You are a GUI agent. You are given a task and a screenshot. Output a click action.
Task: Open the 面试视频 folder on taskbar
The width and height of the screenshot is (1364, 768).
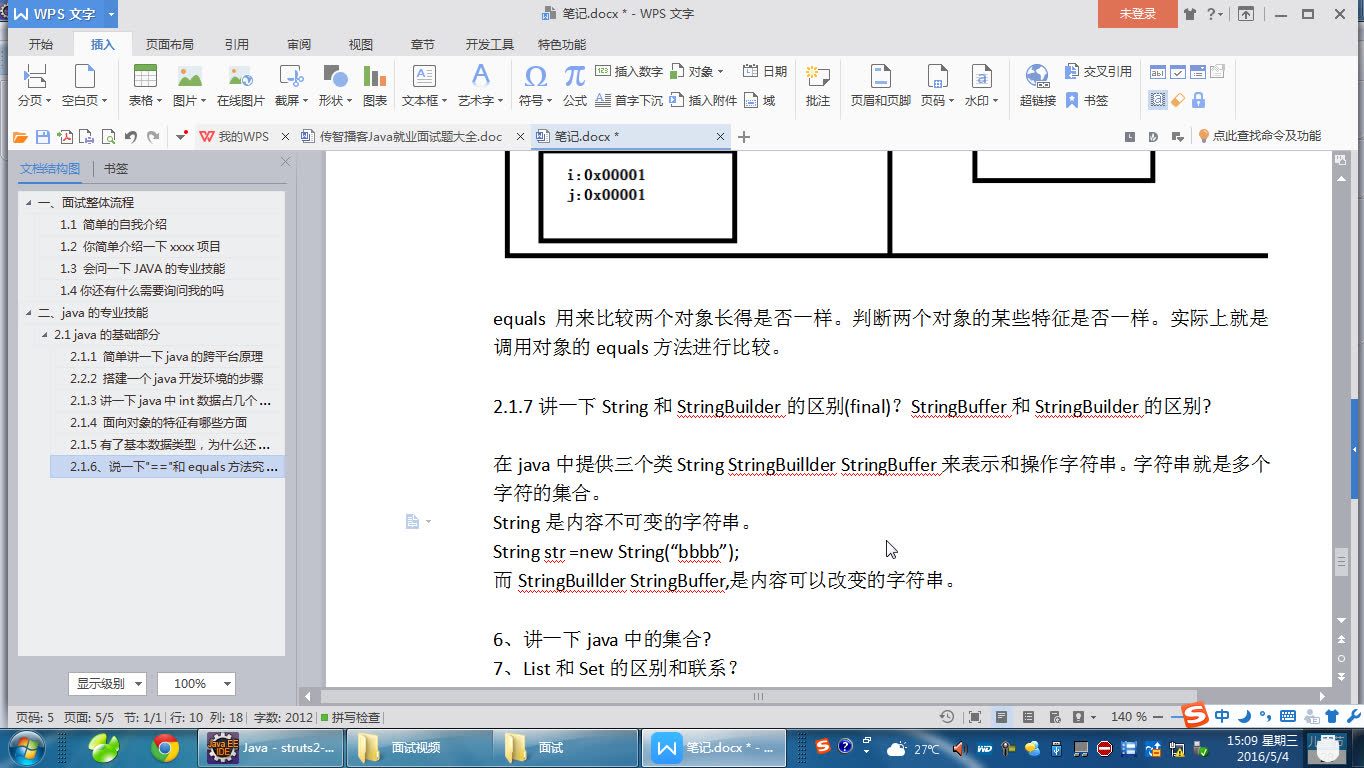(x=419, y=747)
